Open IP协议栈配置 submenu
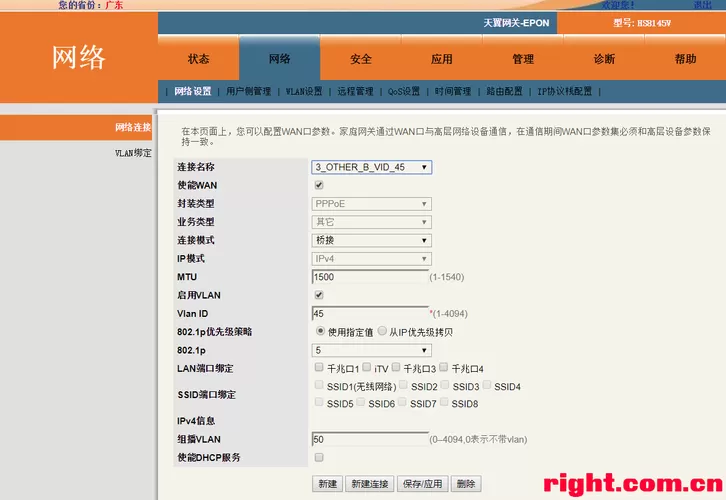Screen dimensions: 726x500 (x=564, y=91)
